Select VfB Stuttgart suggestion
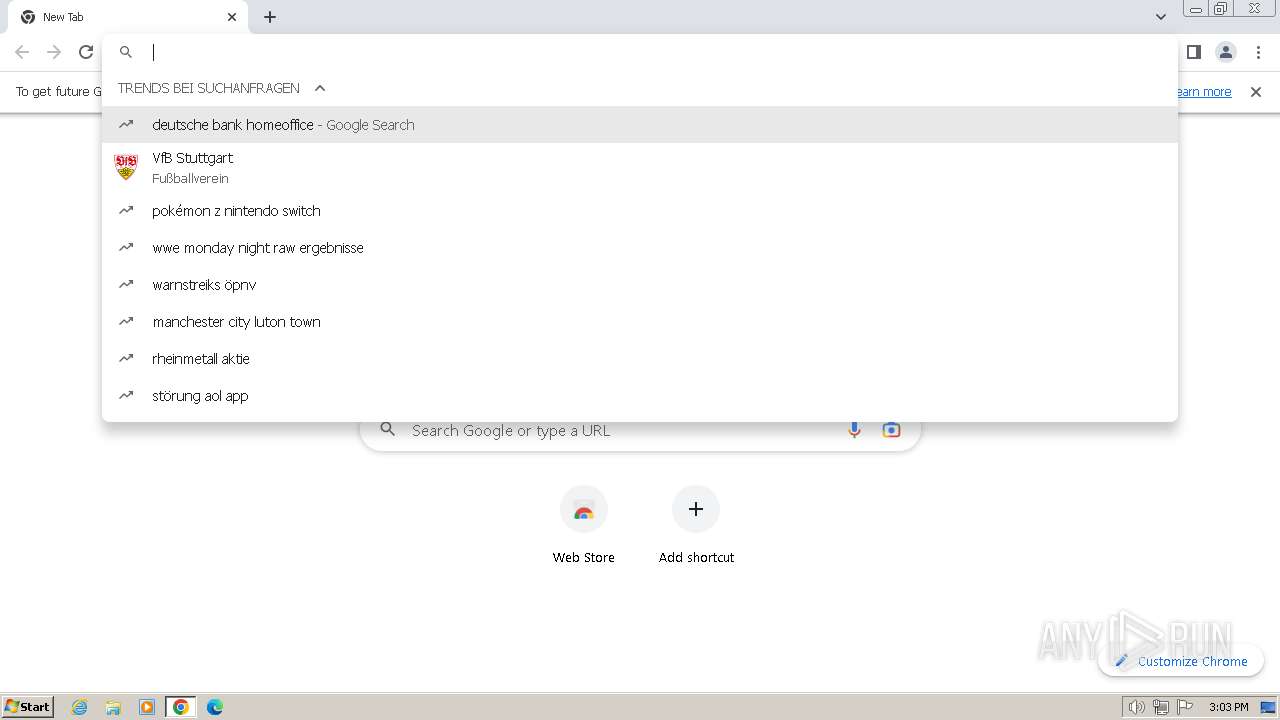Image resolution: width=1280 pixels, height=720 pixels. (x=640, y=168)
